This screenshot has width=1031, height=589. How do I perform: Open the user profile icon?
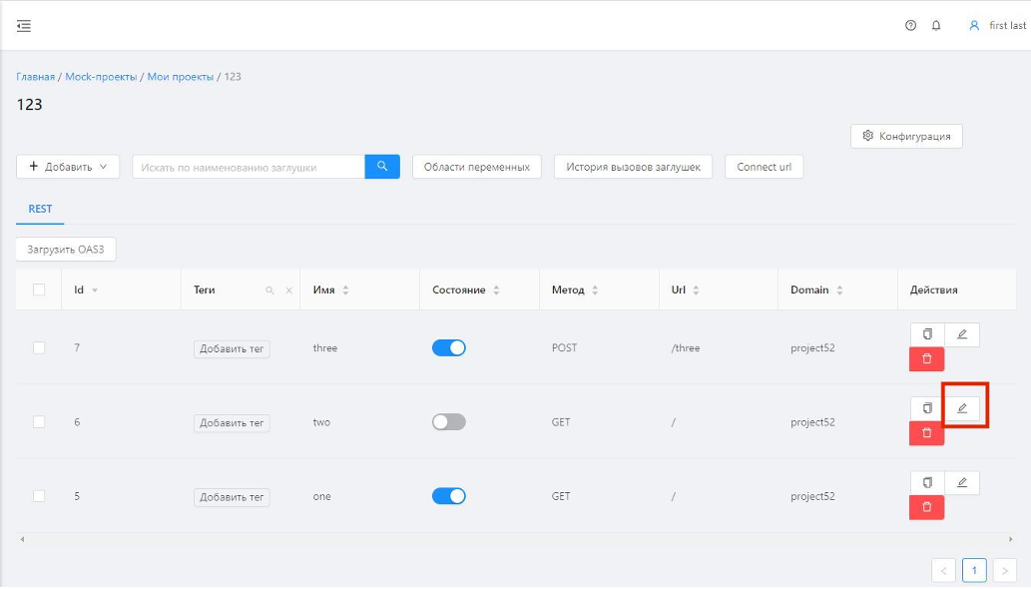(x=974, y=26)
